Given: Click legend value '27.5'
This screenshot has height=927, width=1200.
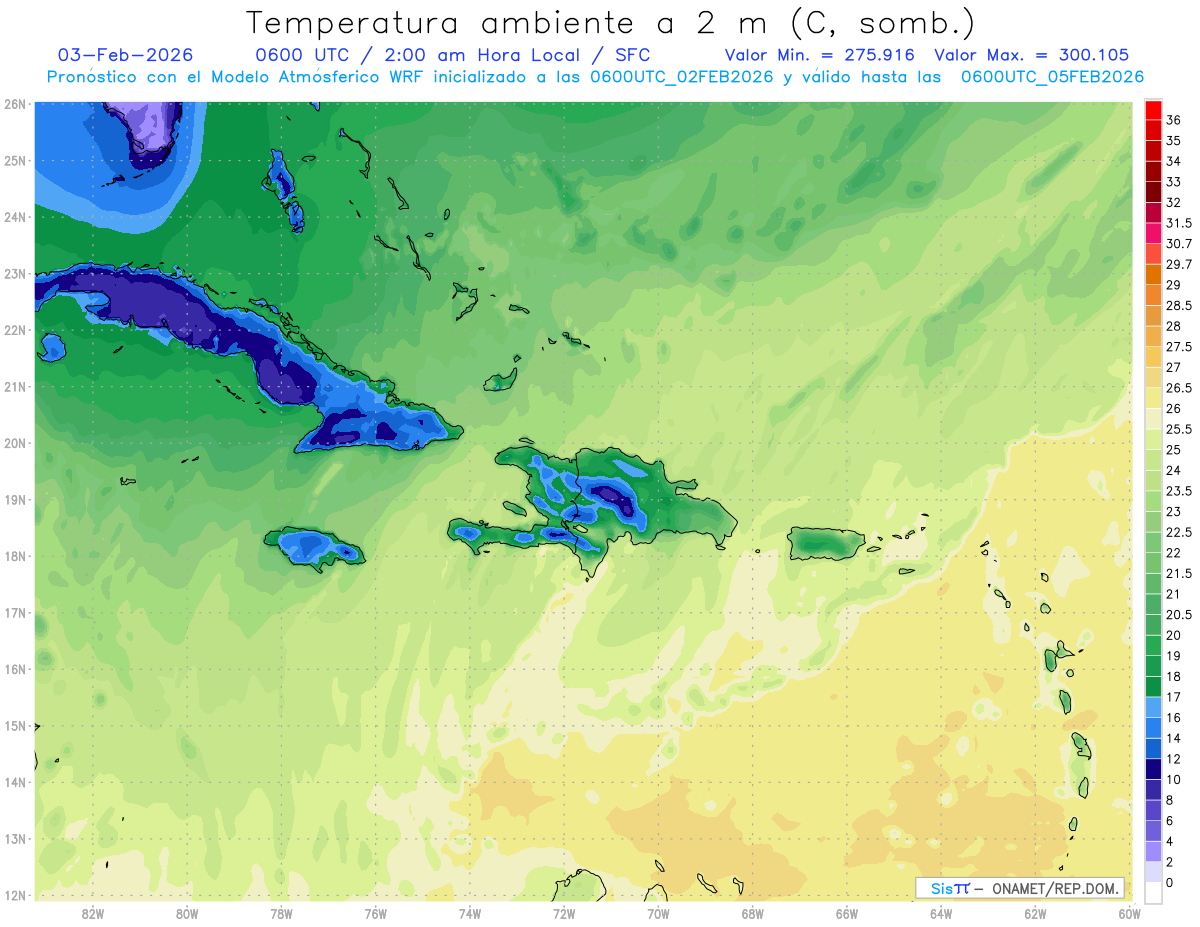Looking at the screenshot, I should (x=1179, y=347).
